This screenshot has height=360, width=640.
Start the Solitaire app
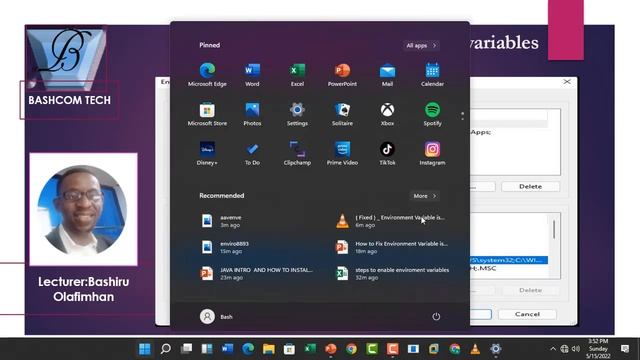pos(342,114)
